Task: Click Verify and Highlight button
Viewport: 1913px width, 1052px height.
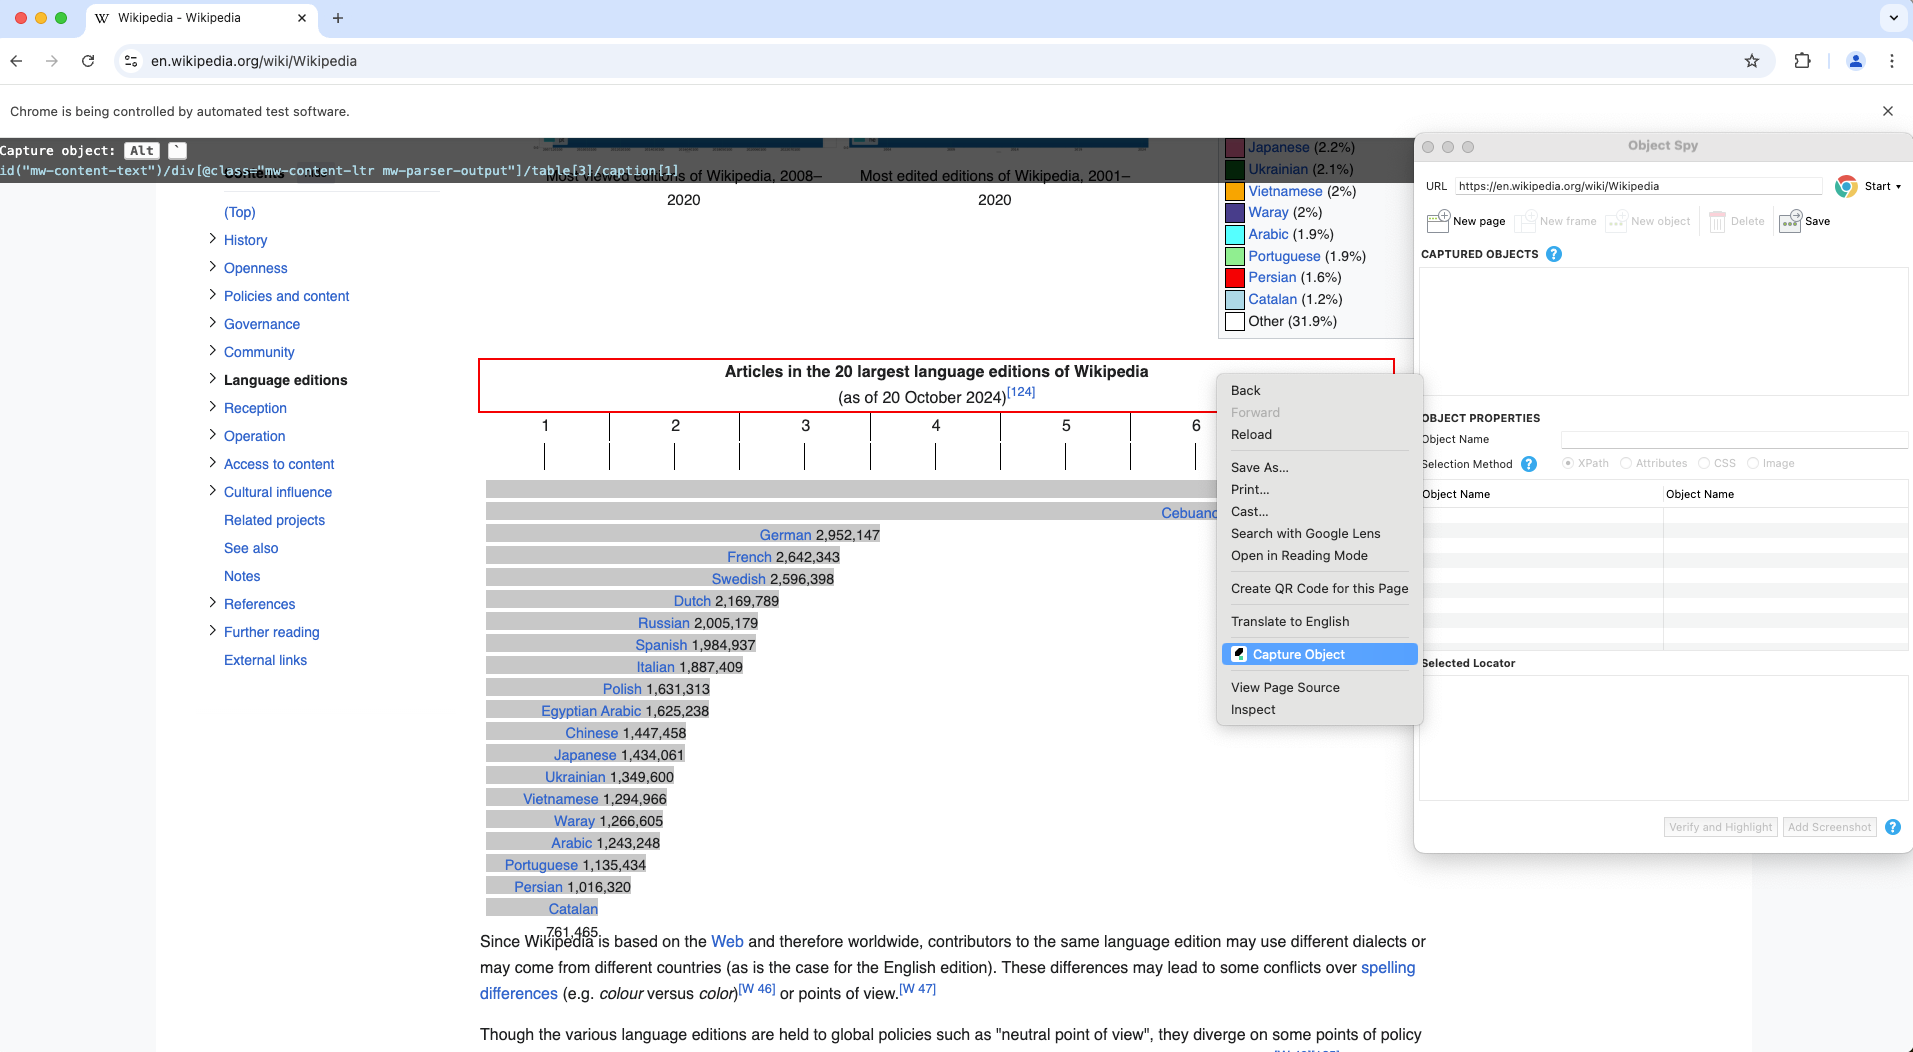Action: (1720, 827)
